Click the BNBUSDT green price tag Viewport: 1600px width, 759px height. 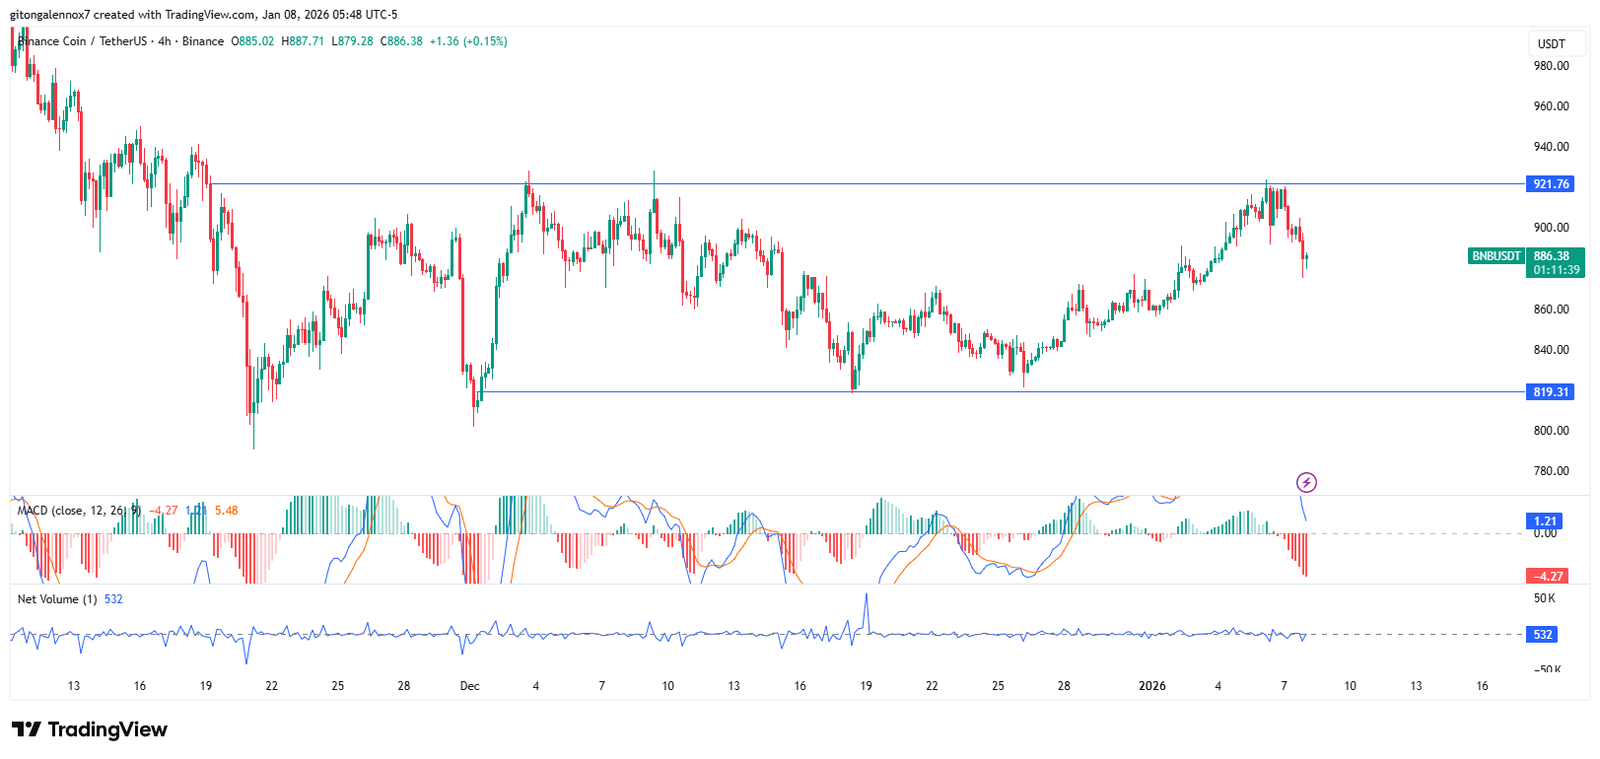click(x=1496, y=256)
